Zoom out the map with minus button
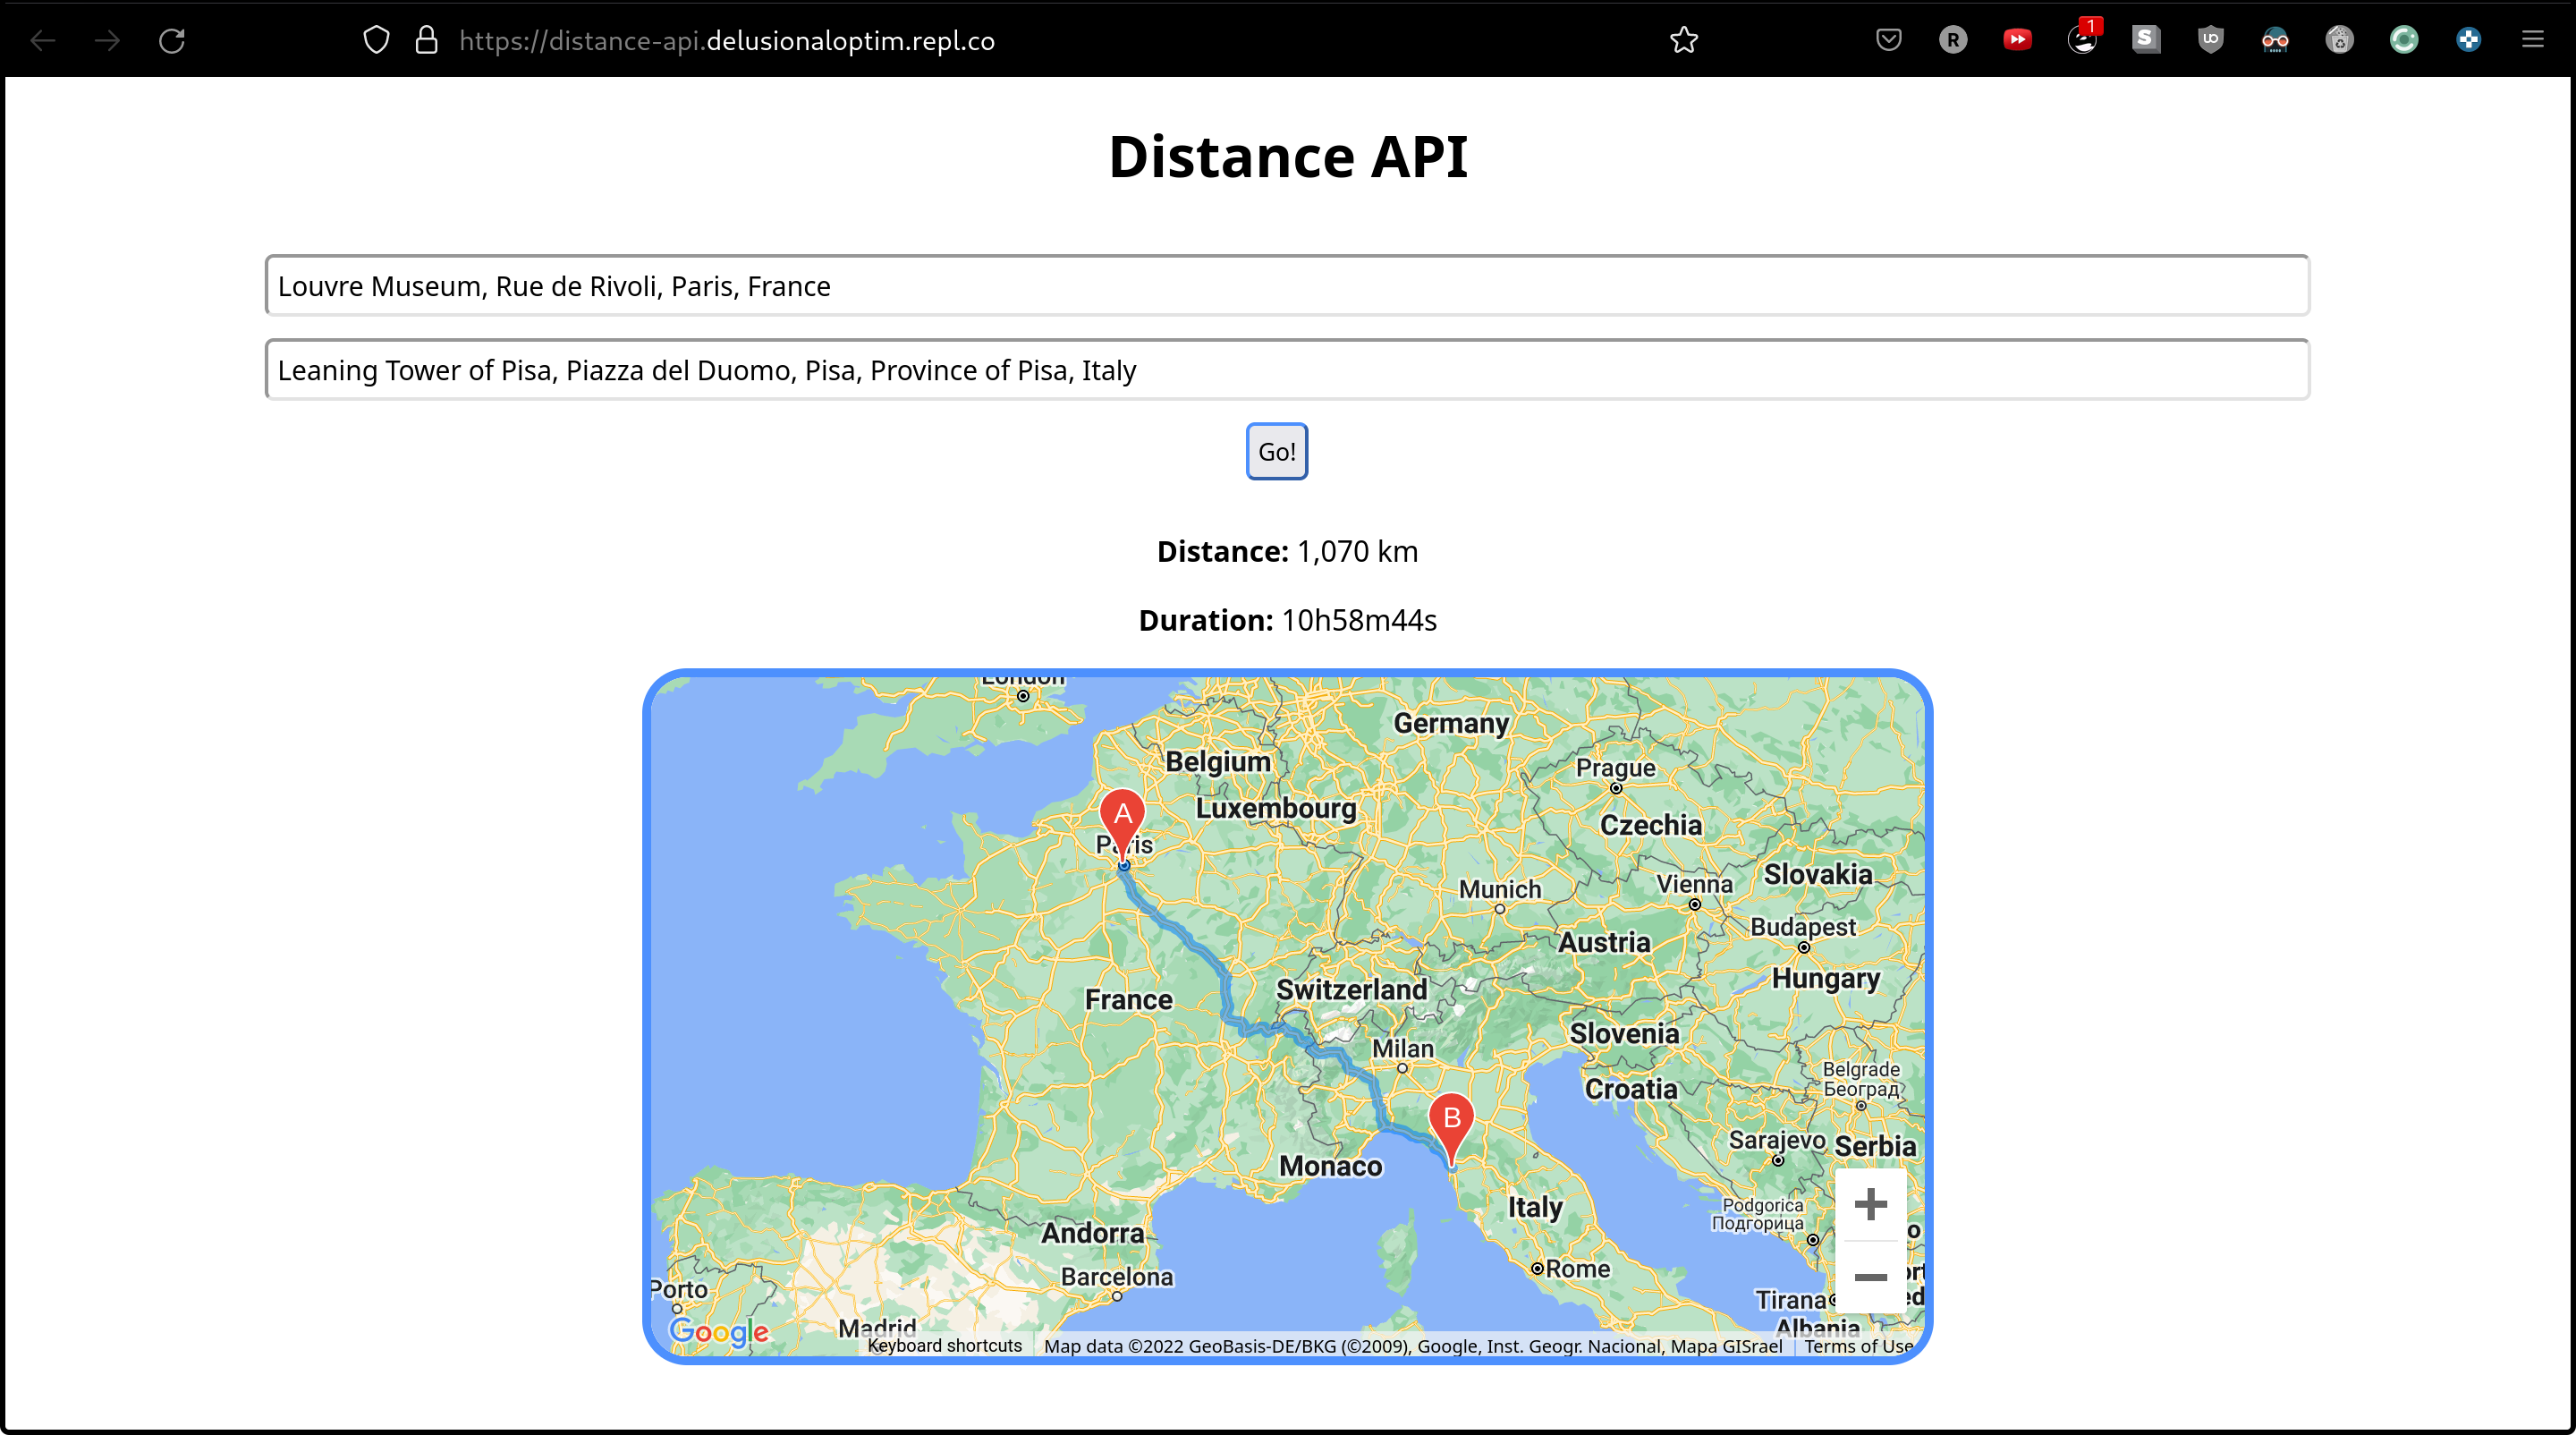Screen dimensions: 2576x1435 1870,1277
